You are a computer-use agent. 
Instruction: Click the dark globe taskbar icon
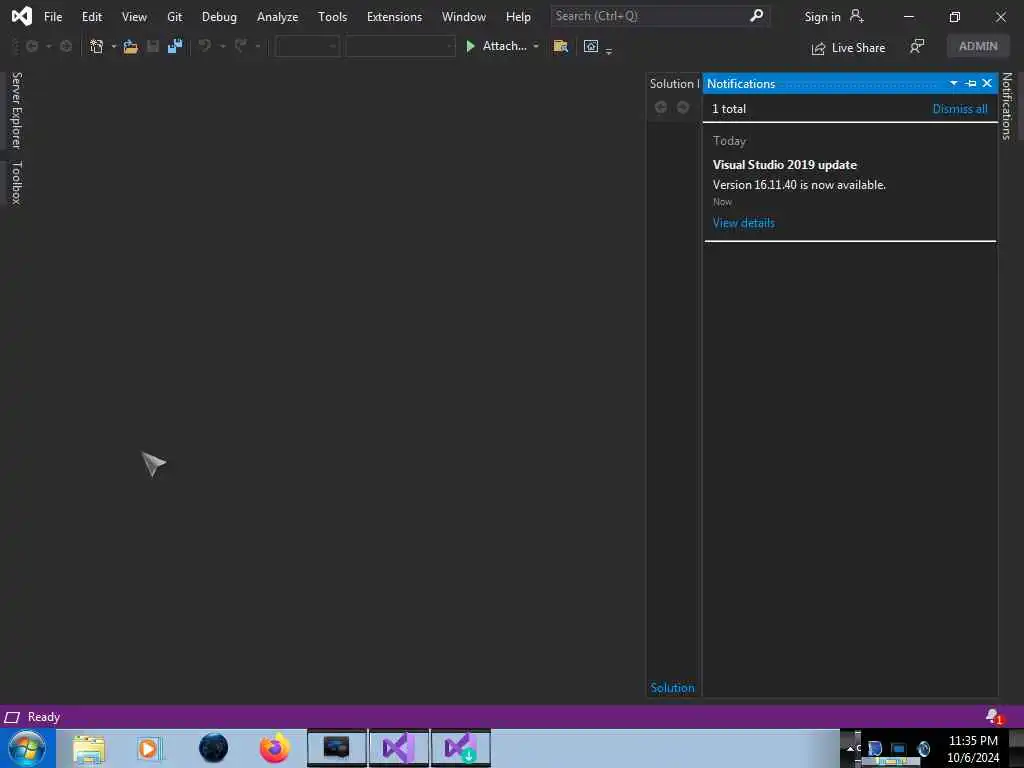214,748
